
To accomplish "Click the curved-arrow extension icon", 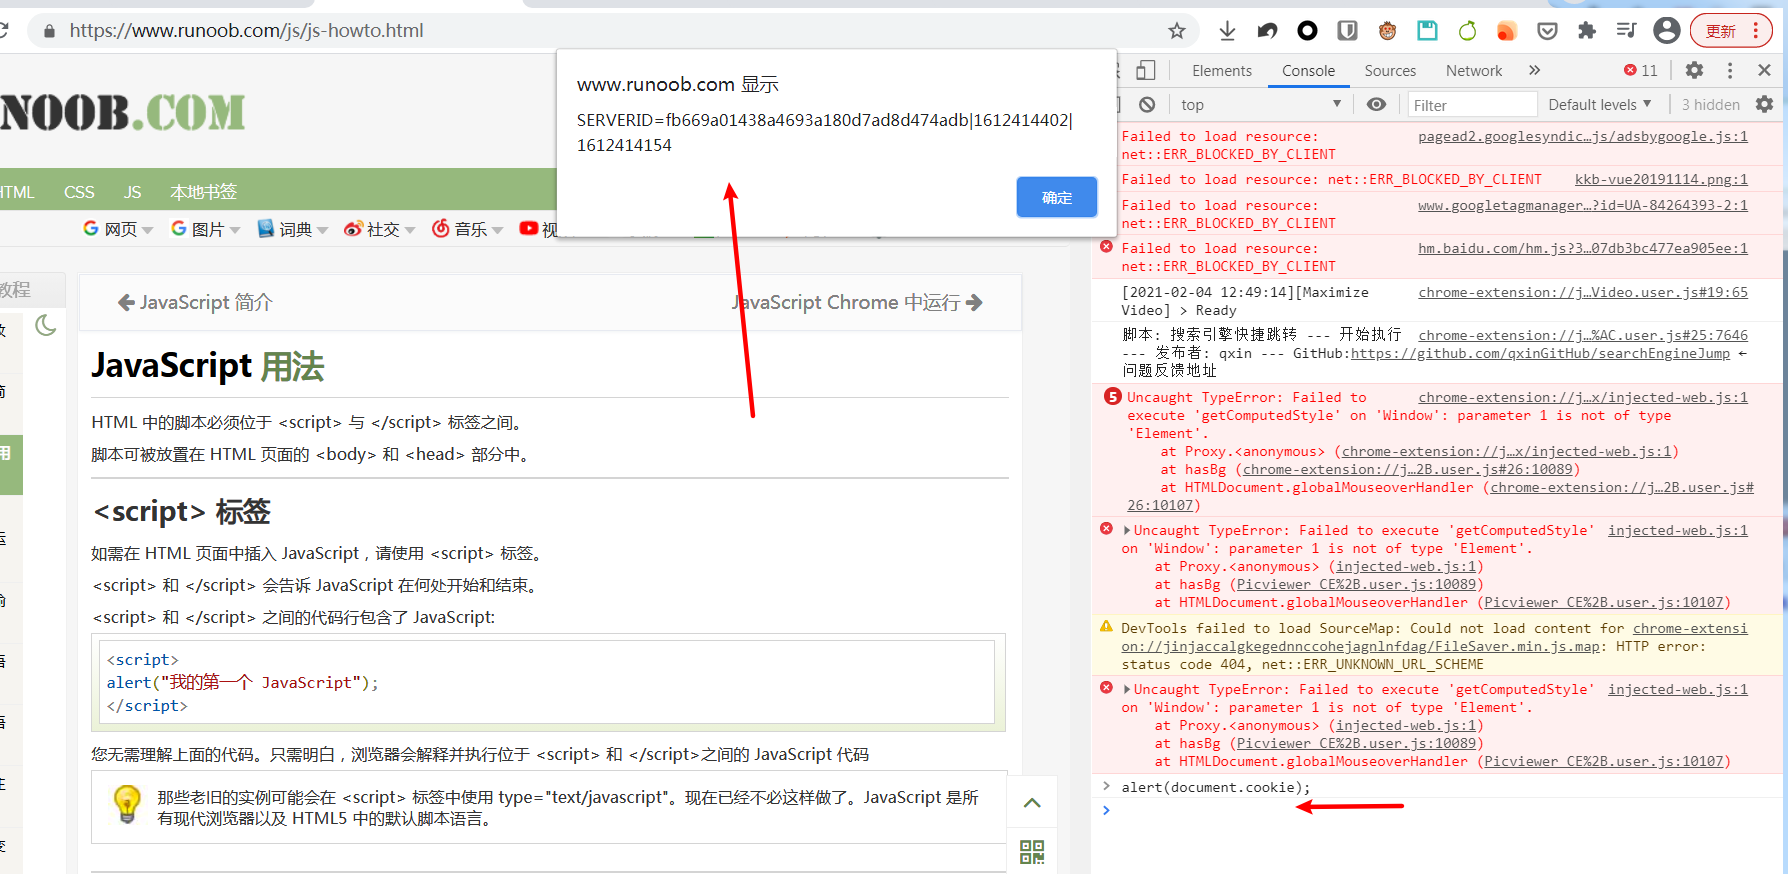I will 1267,31.
